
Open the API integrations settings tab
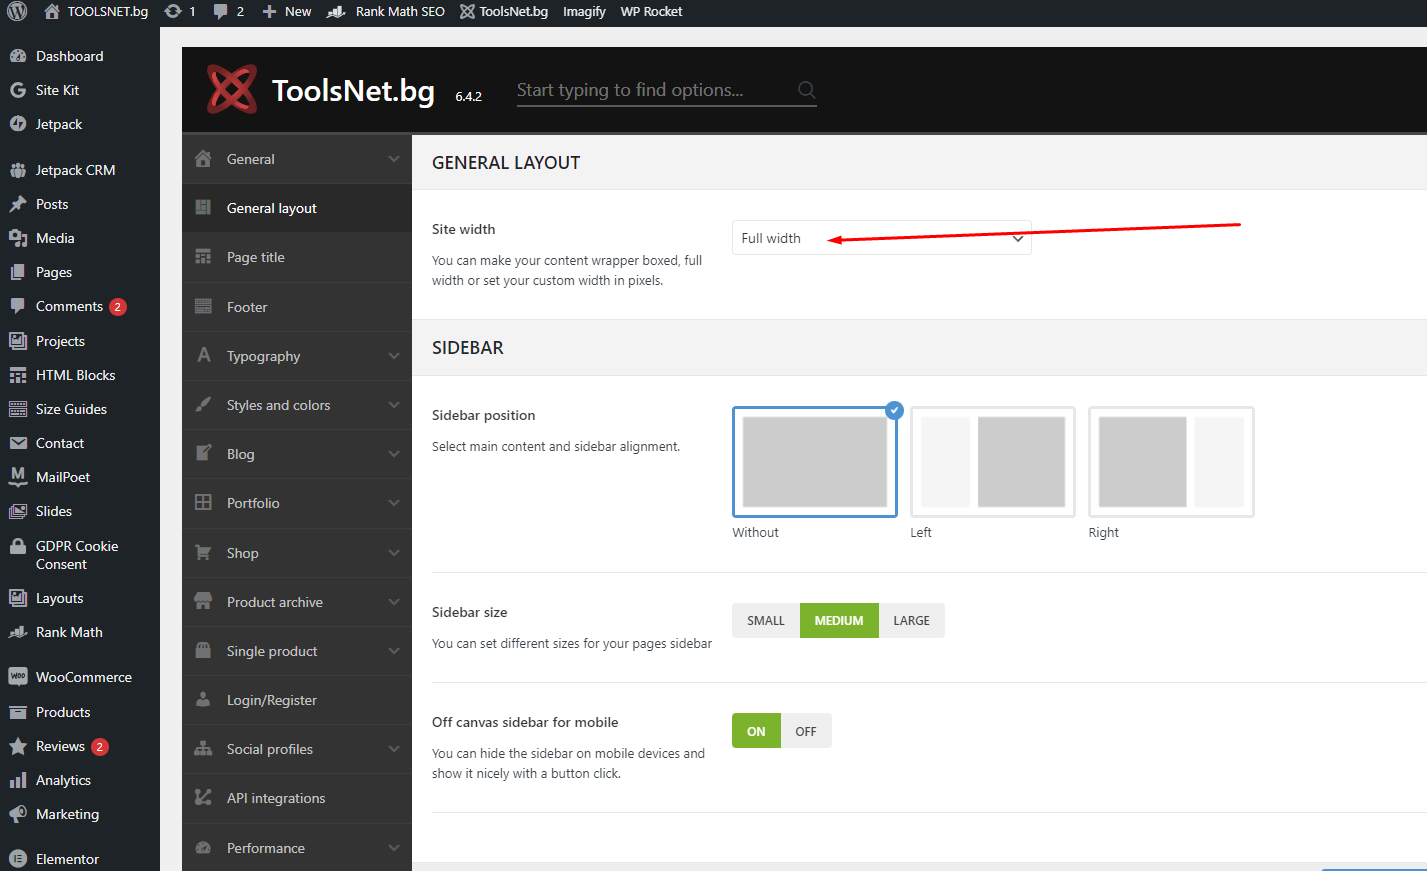(297, 798)
